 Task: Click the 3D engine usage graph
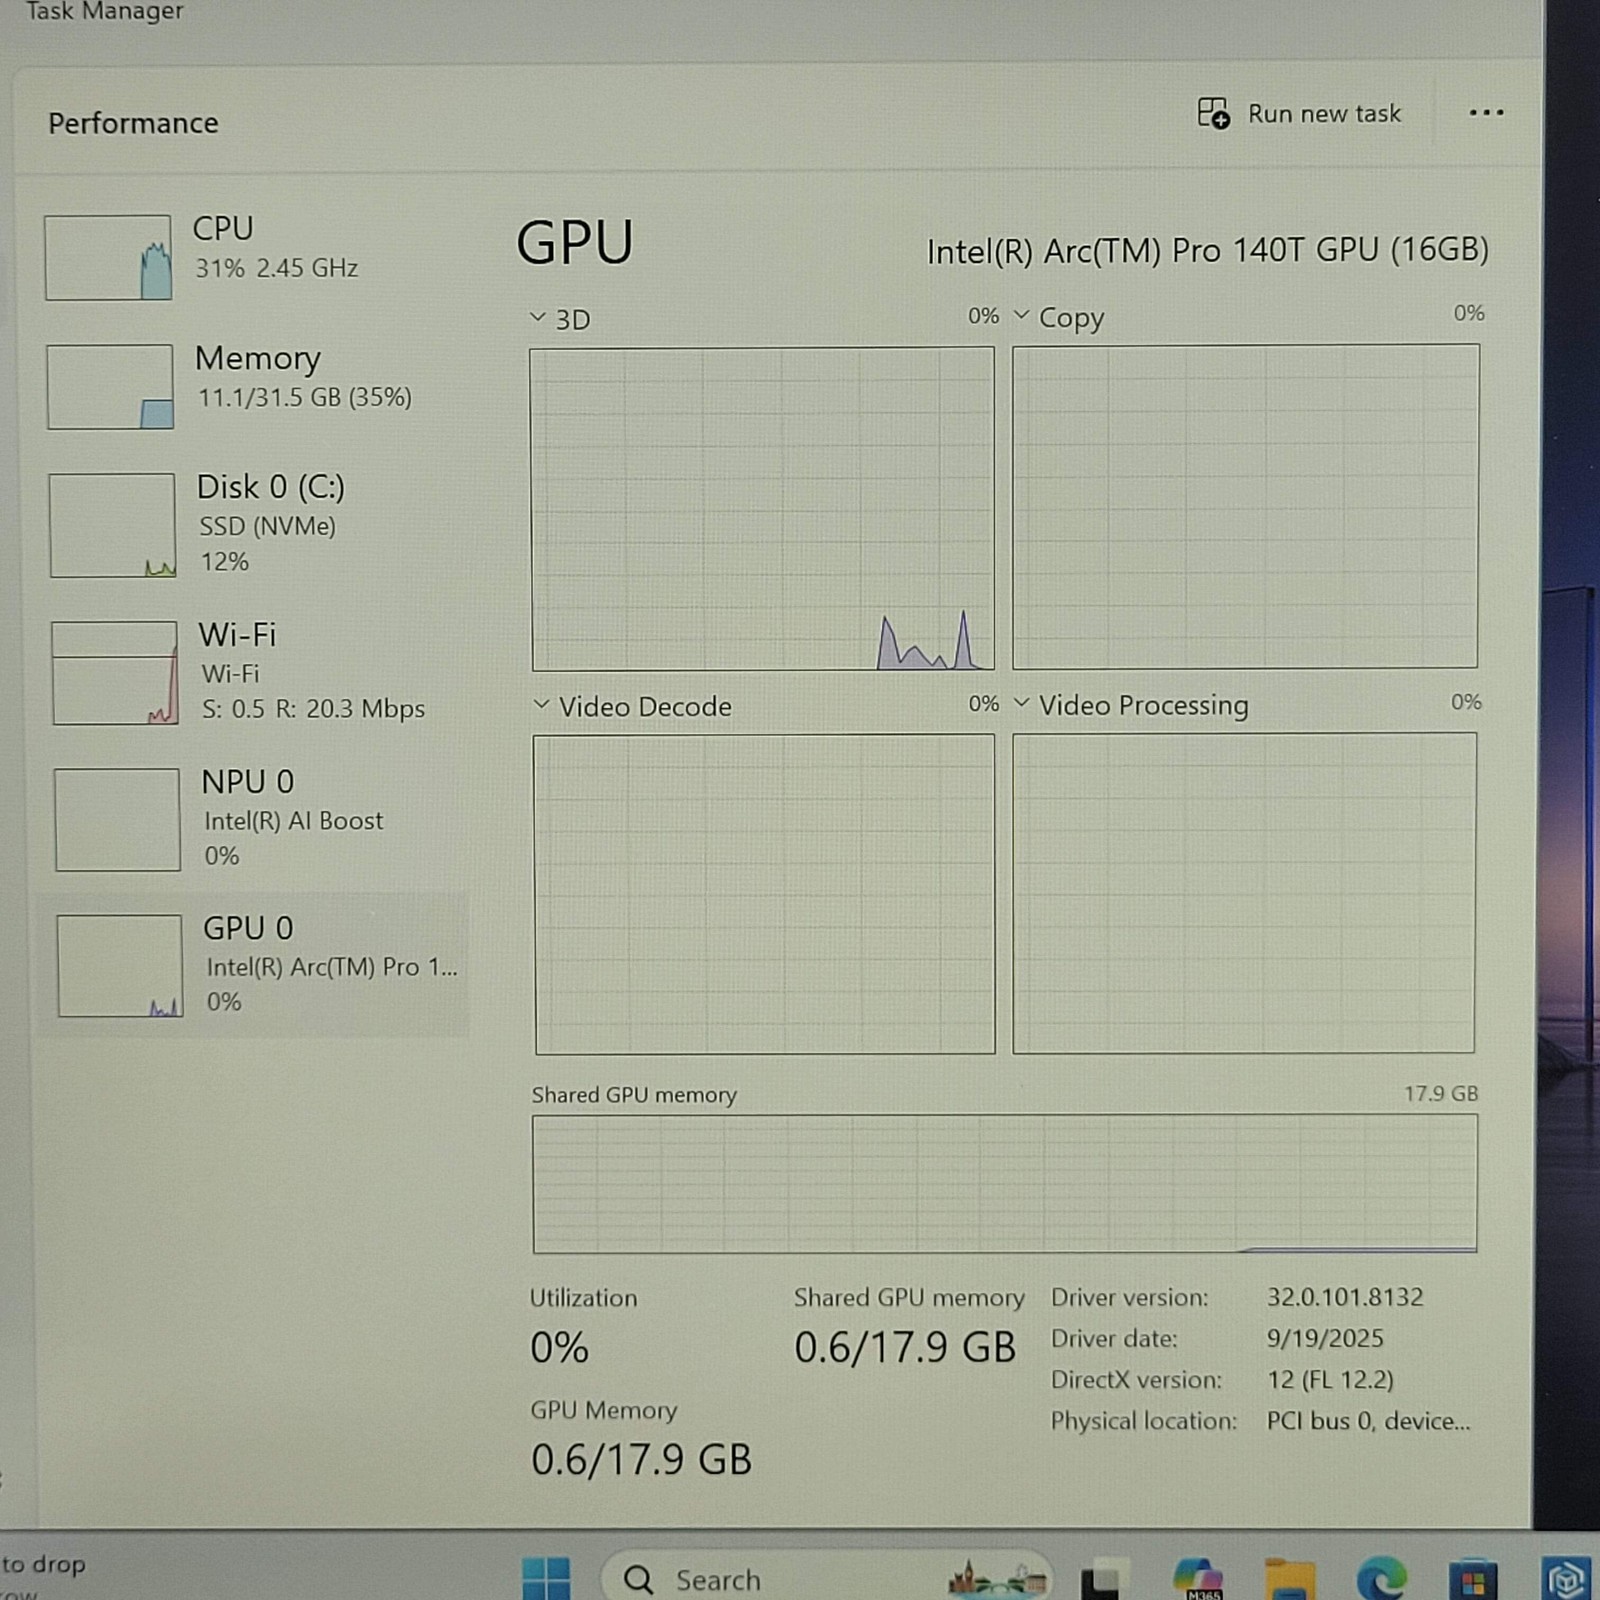coord(762,509)
